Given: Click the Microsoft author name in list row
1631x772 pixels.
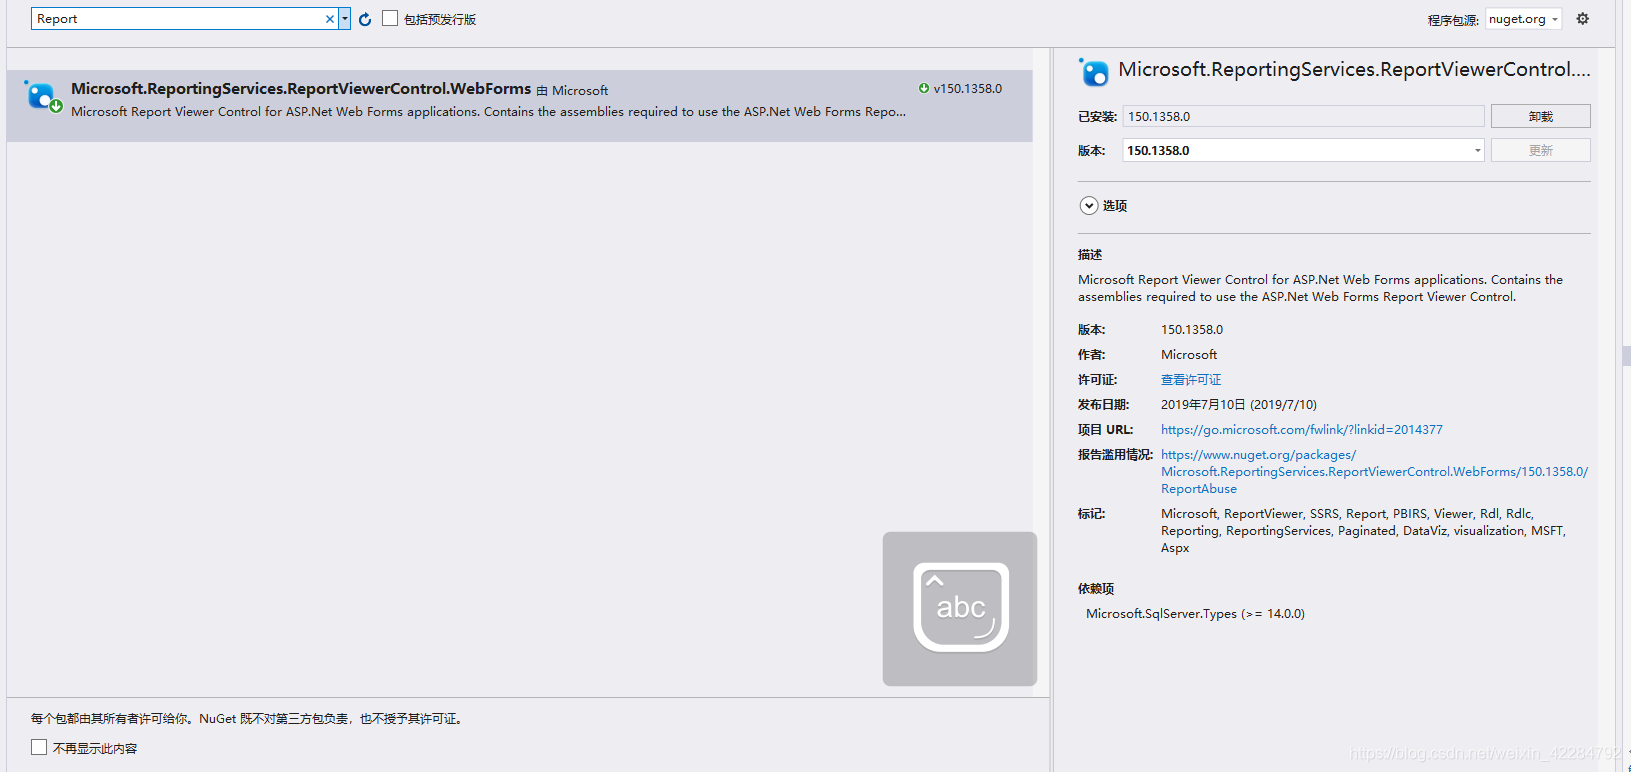Looking at the screenshot, I should (x=580, y=90).
